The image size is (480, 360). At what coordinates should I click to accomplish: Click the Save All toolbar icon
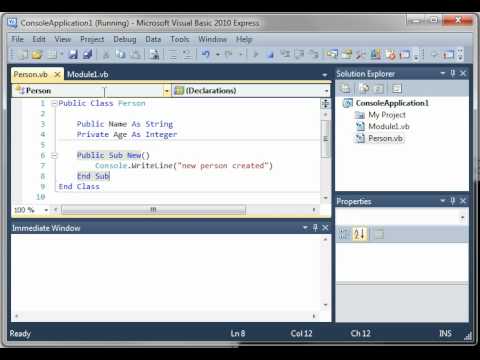point(87,54)
